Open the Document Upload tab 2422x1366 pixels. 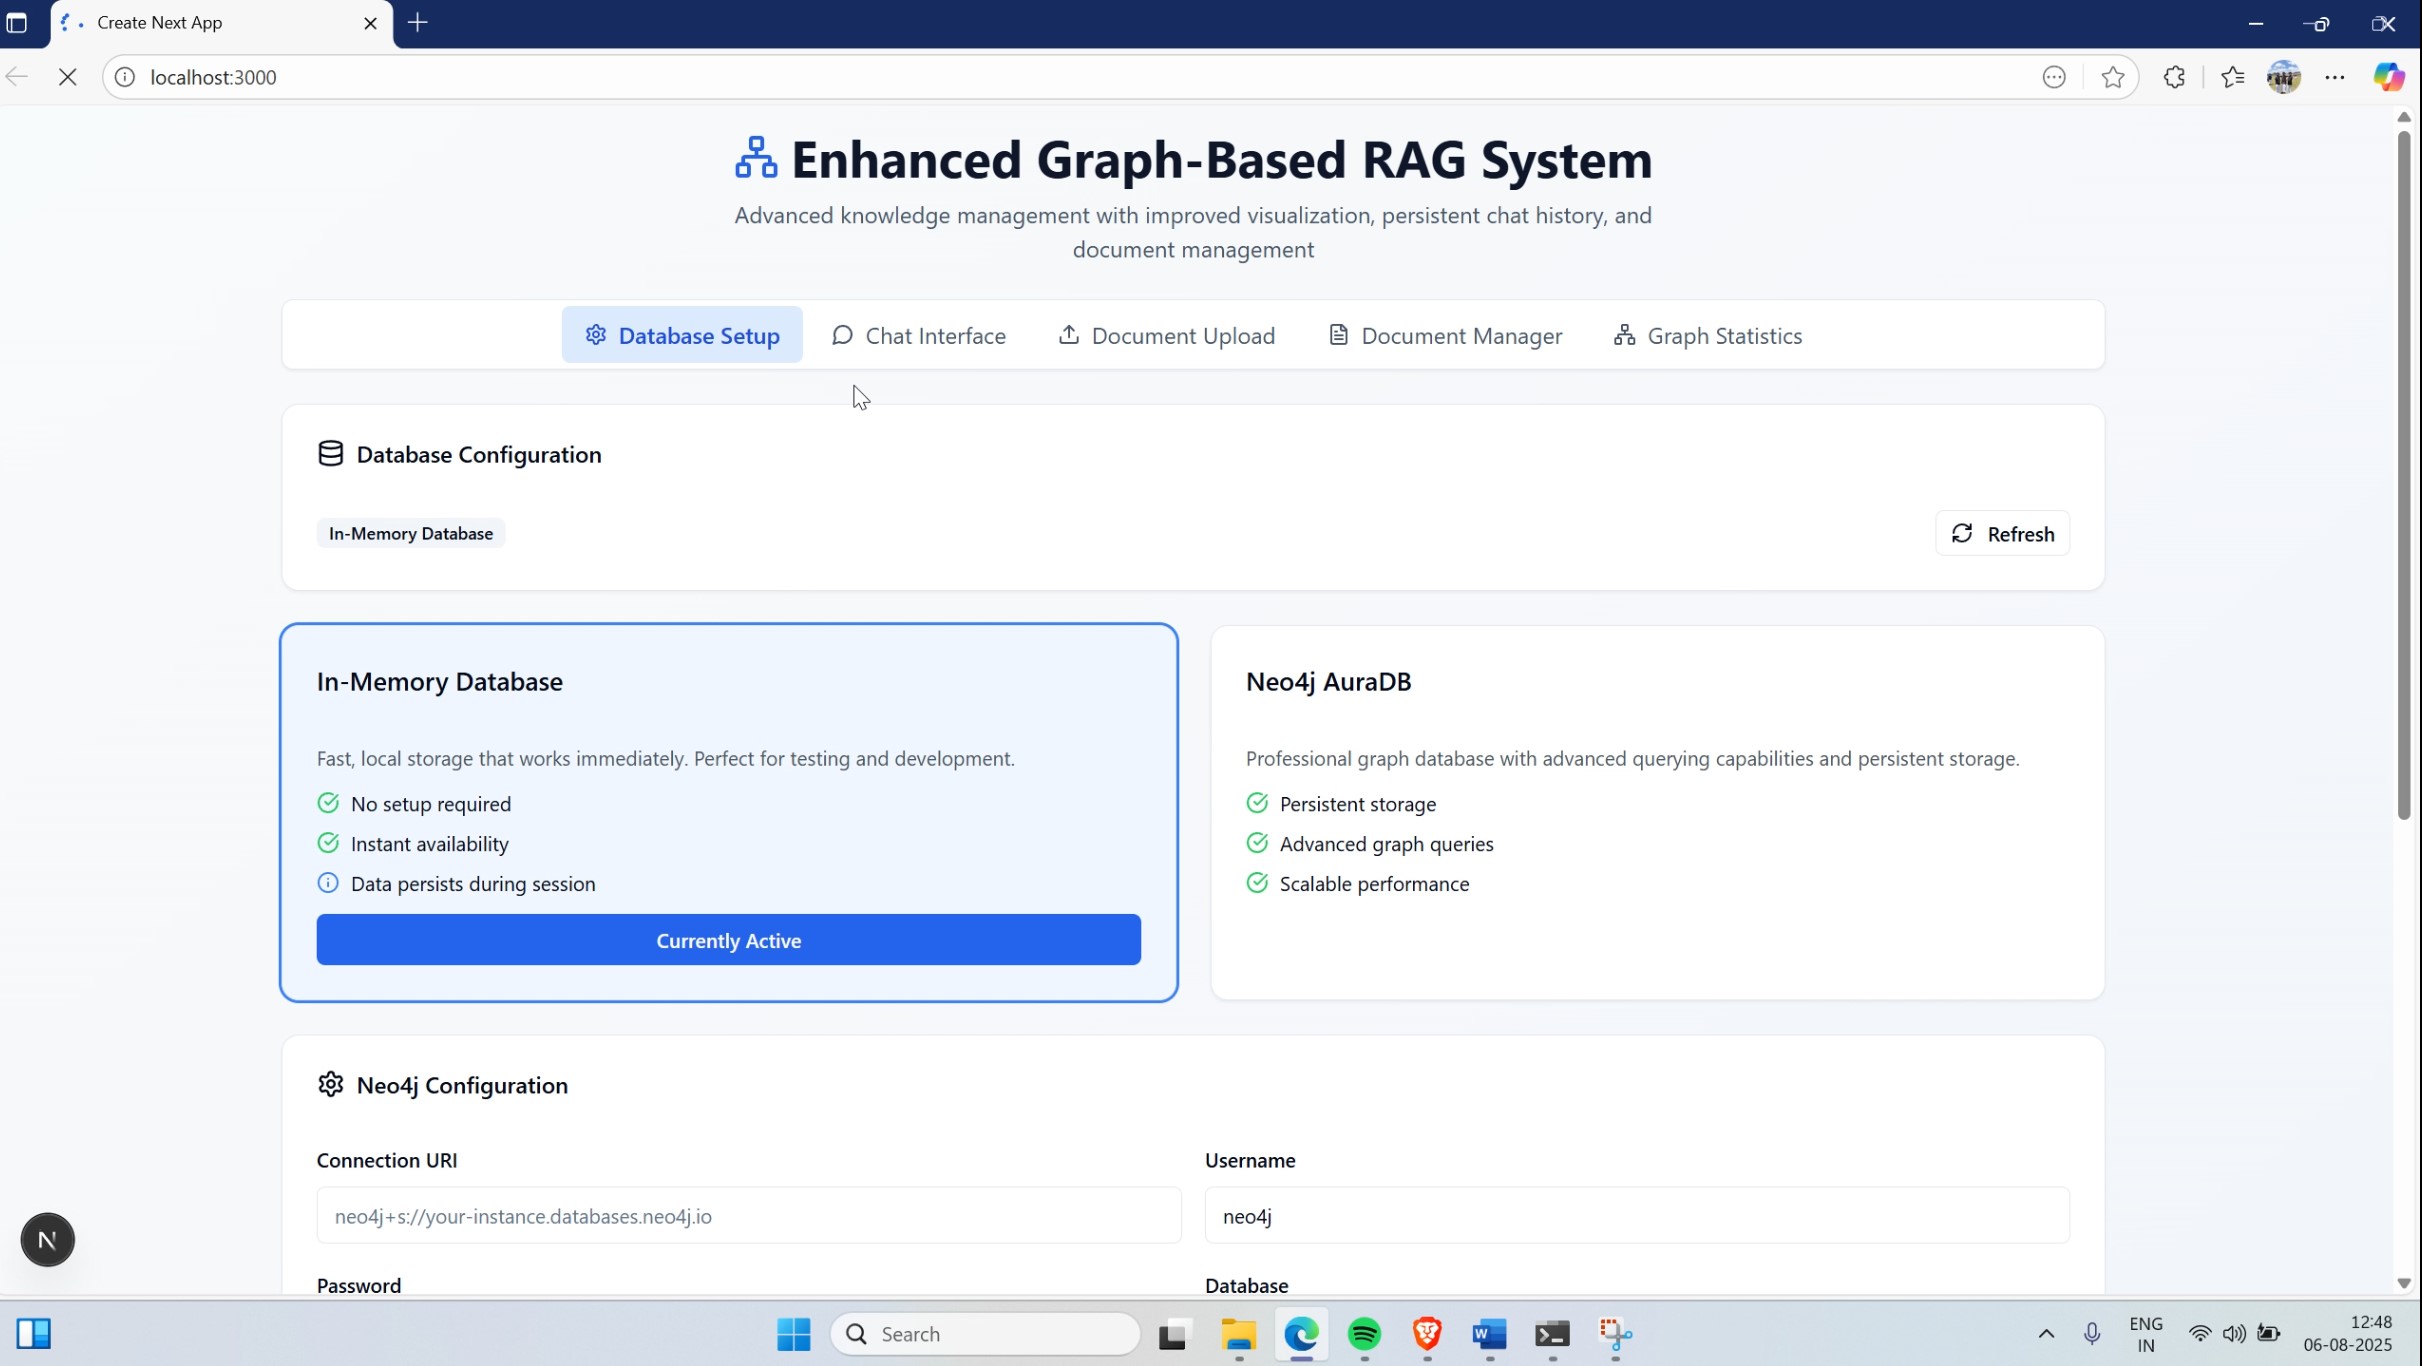pyautogui.click(x=1166, y=336)
